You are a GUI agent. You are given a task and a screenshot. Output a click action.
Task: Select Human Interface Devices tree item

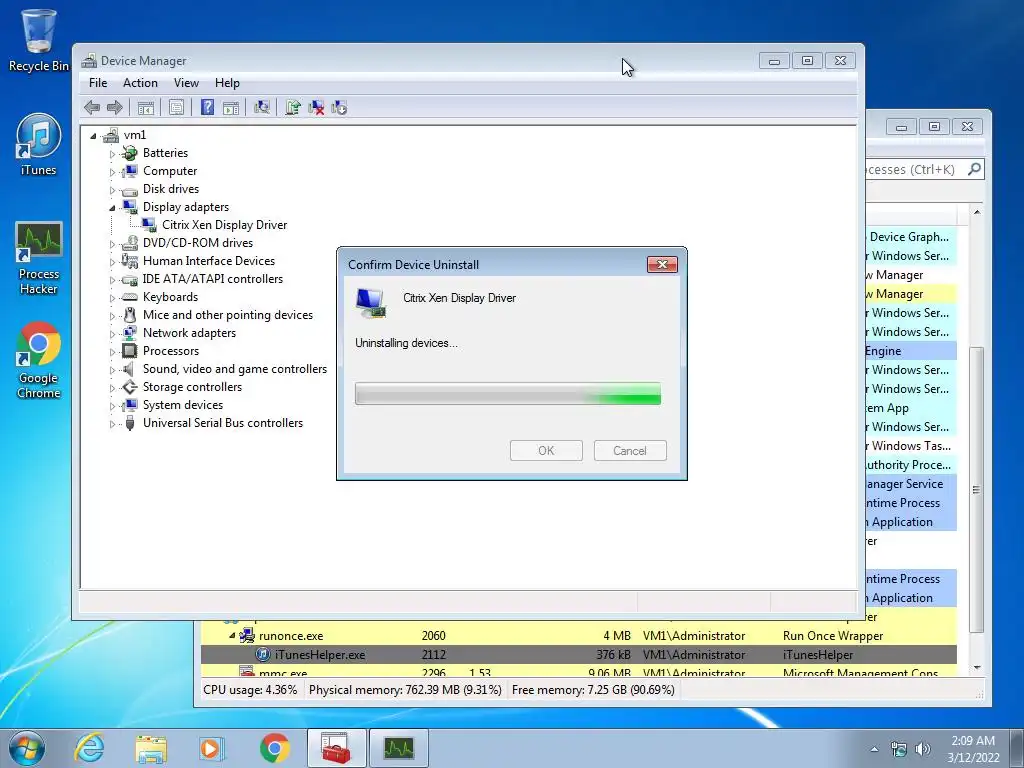coord(208,261)
